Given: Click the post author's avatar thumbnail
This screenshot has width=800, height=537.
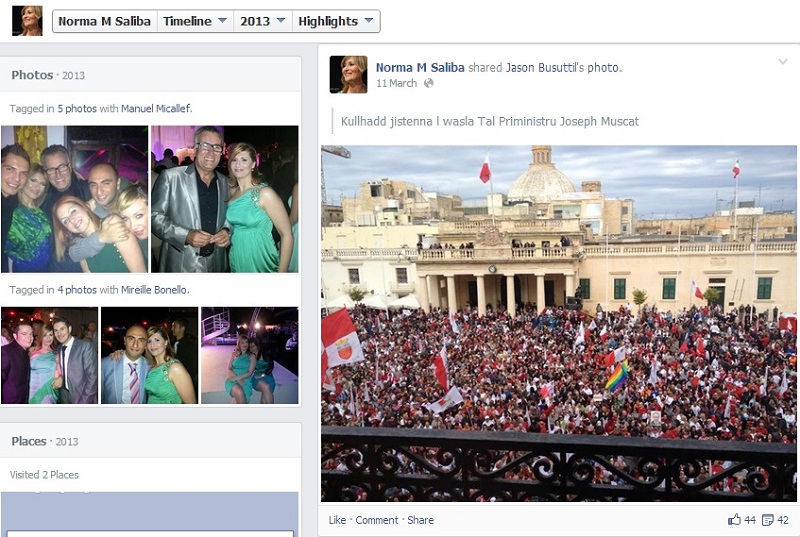Looking at the screenshot, I should click(349, 75).
